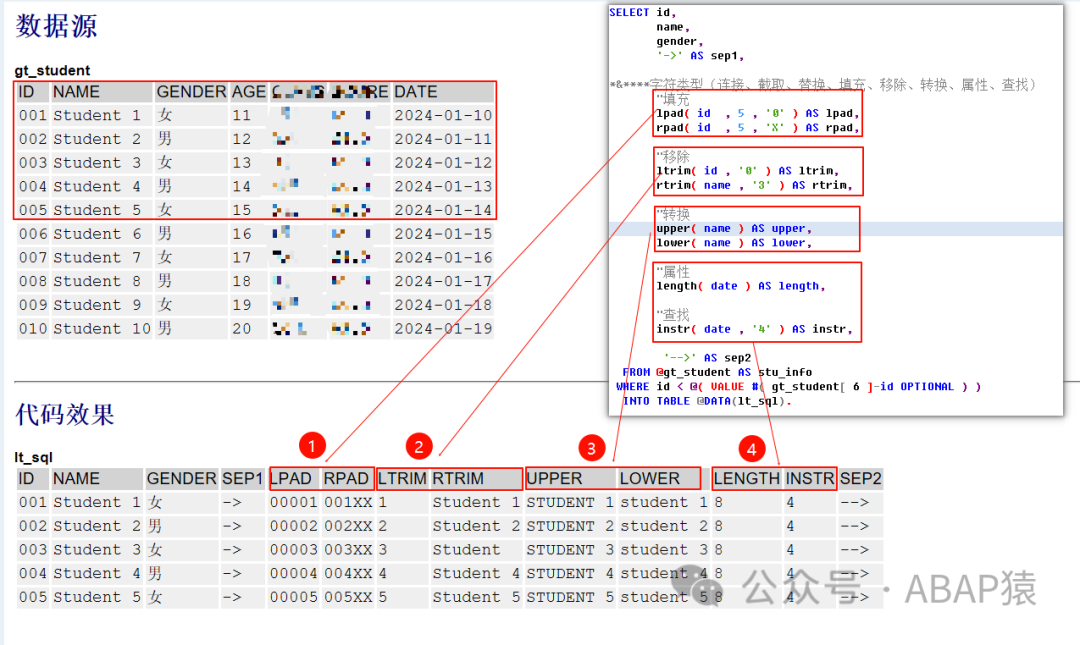Click the RTRIM column header
This screenshot has height=645, width=1080.
(x=458, y=478)
